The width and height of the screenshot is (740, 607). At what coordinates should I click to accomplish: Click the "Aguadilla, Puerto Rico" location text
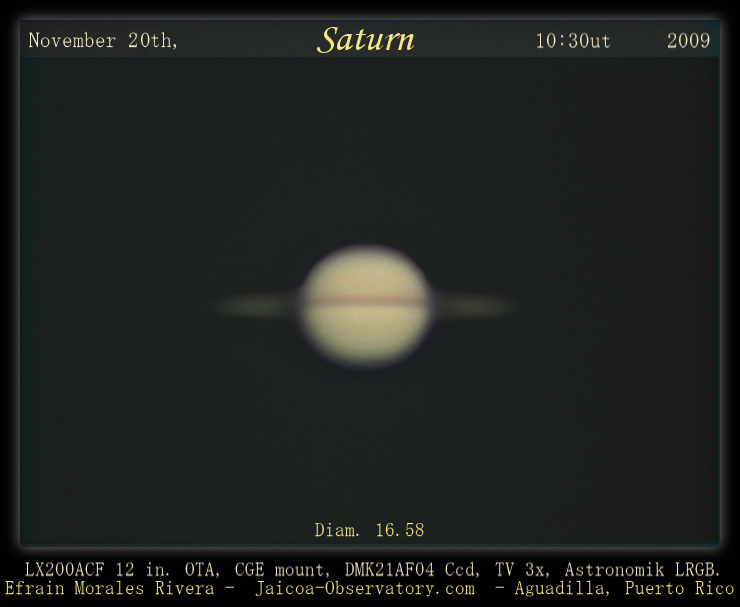[625, 589]
